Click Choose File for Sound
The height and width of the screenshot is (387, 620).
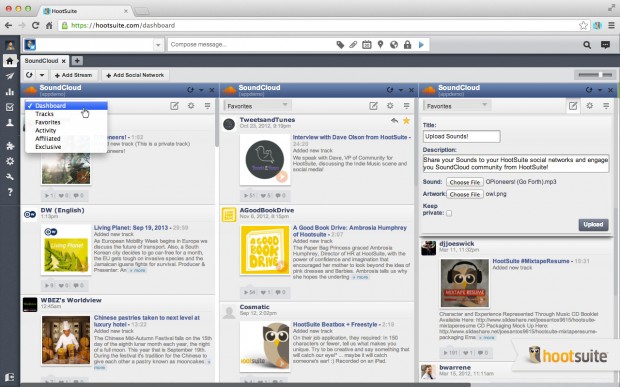point(465,182)
